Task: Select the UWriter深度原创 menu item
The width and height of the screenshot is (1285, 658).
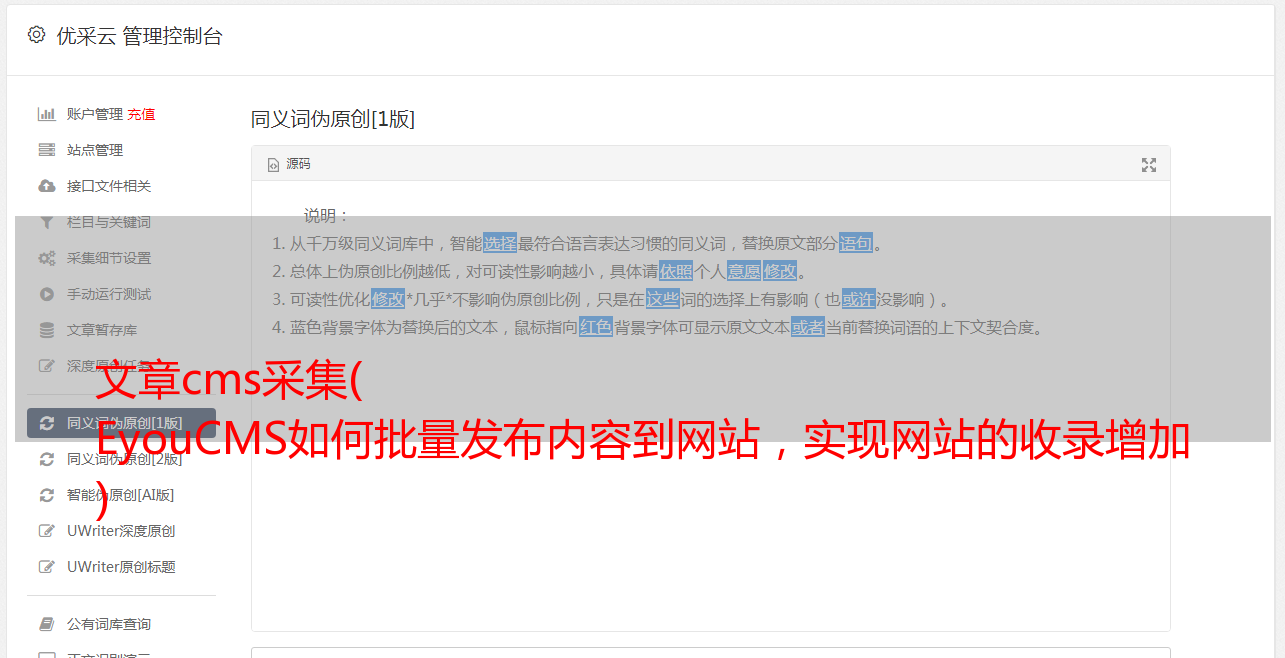Action: pyautogui.click(x=121, y=531)
